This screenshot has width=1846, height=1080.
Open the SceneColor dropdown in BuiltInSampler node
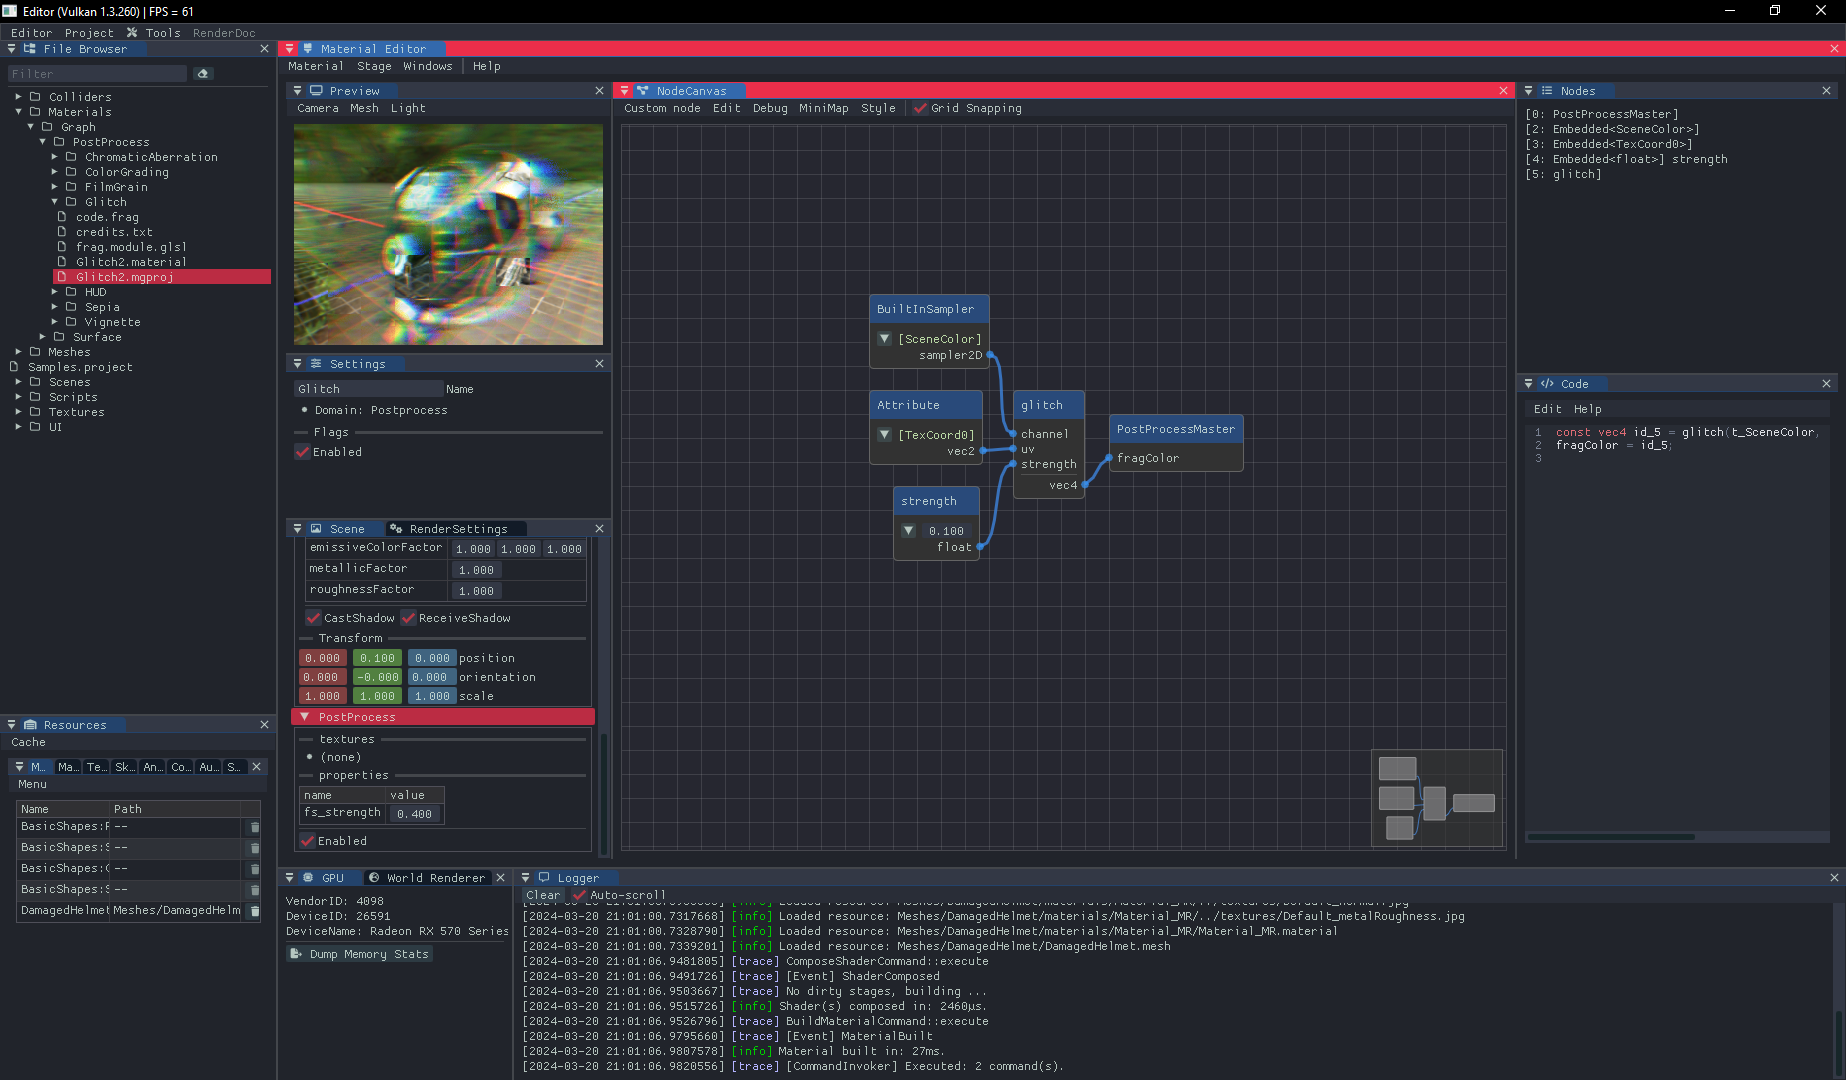pyautogui.click(x=884, y=339)
